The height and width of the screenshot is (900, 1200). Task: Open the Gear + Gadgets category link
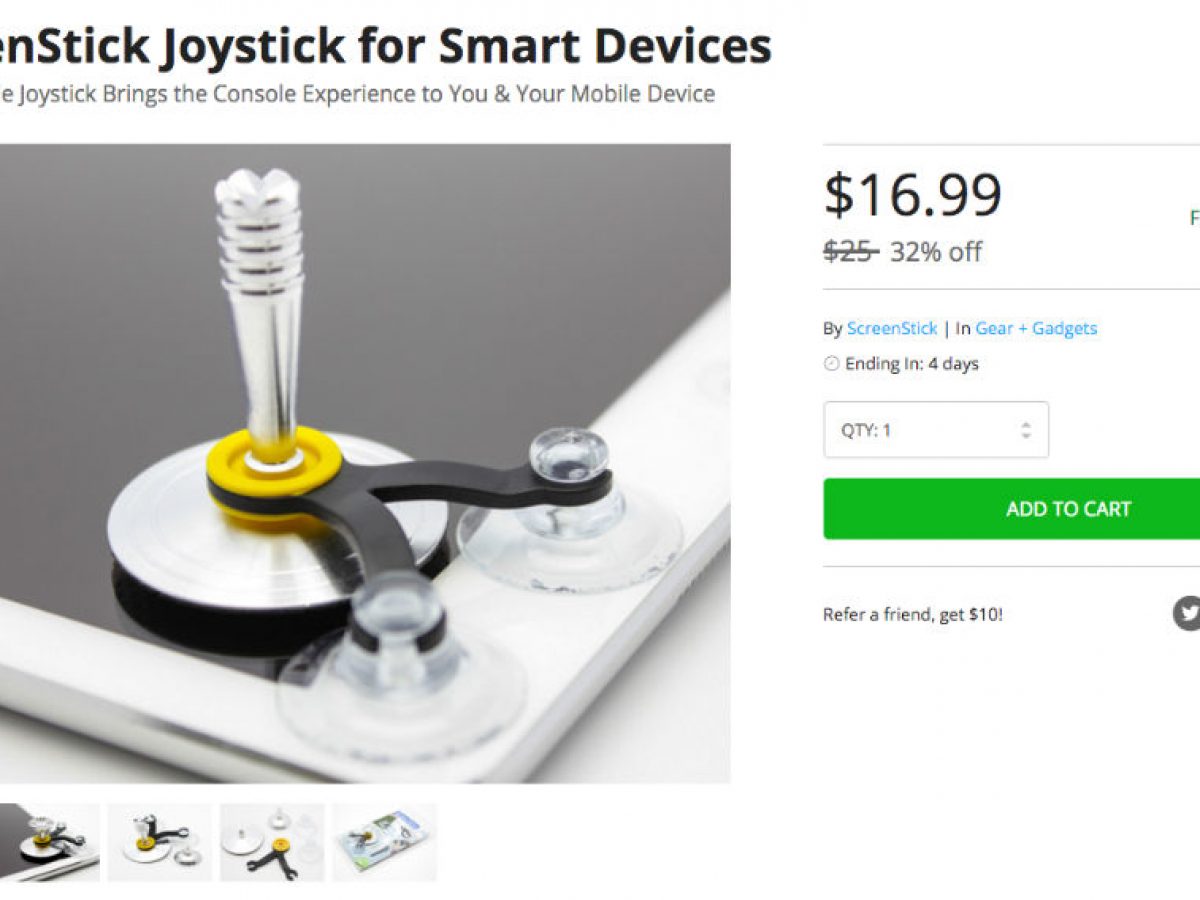tap(1036, 328)
